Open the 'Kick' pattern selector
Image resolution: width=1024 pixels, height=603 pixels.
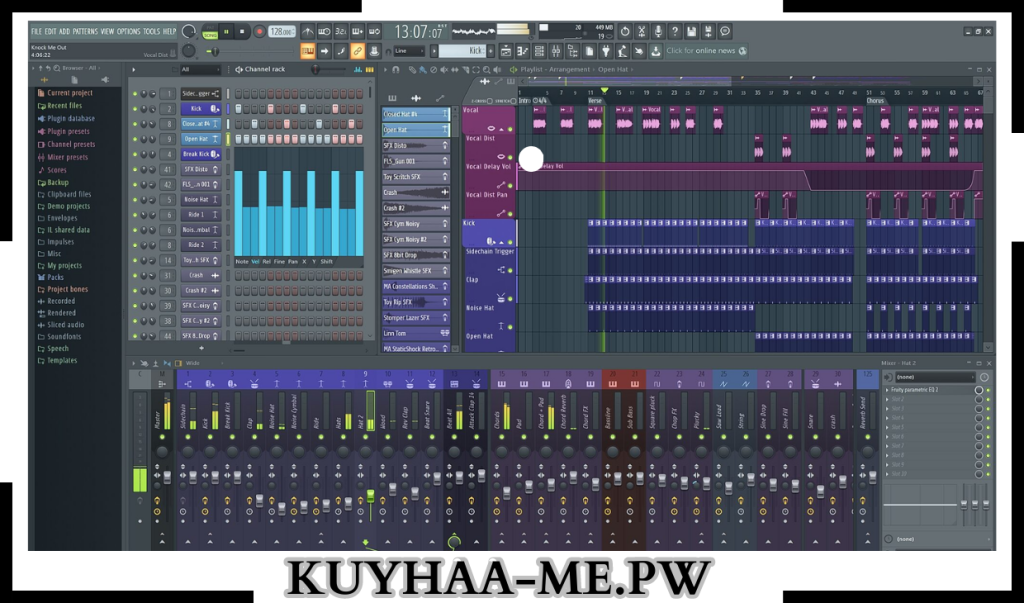(x=463, y=51)
